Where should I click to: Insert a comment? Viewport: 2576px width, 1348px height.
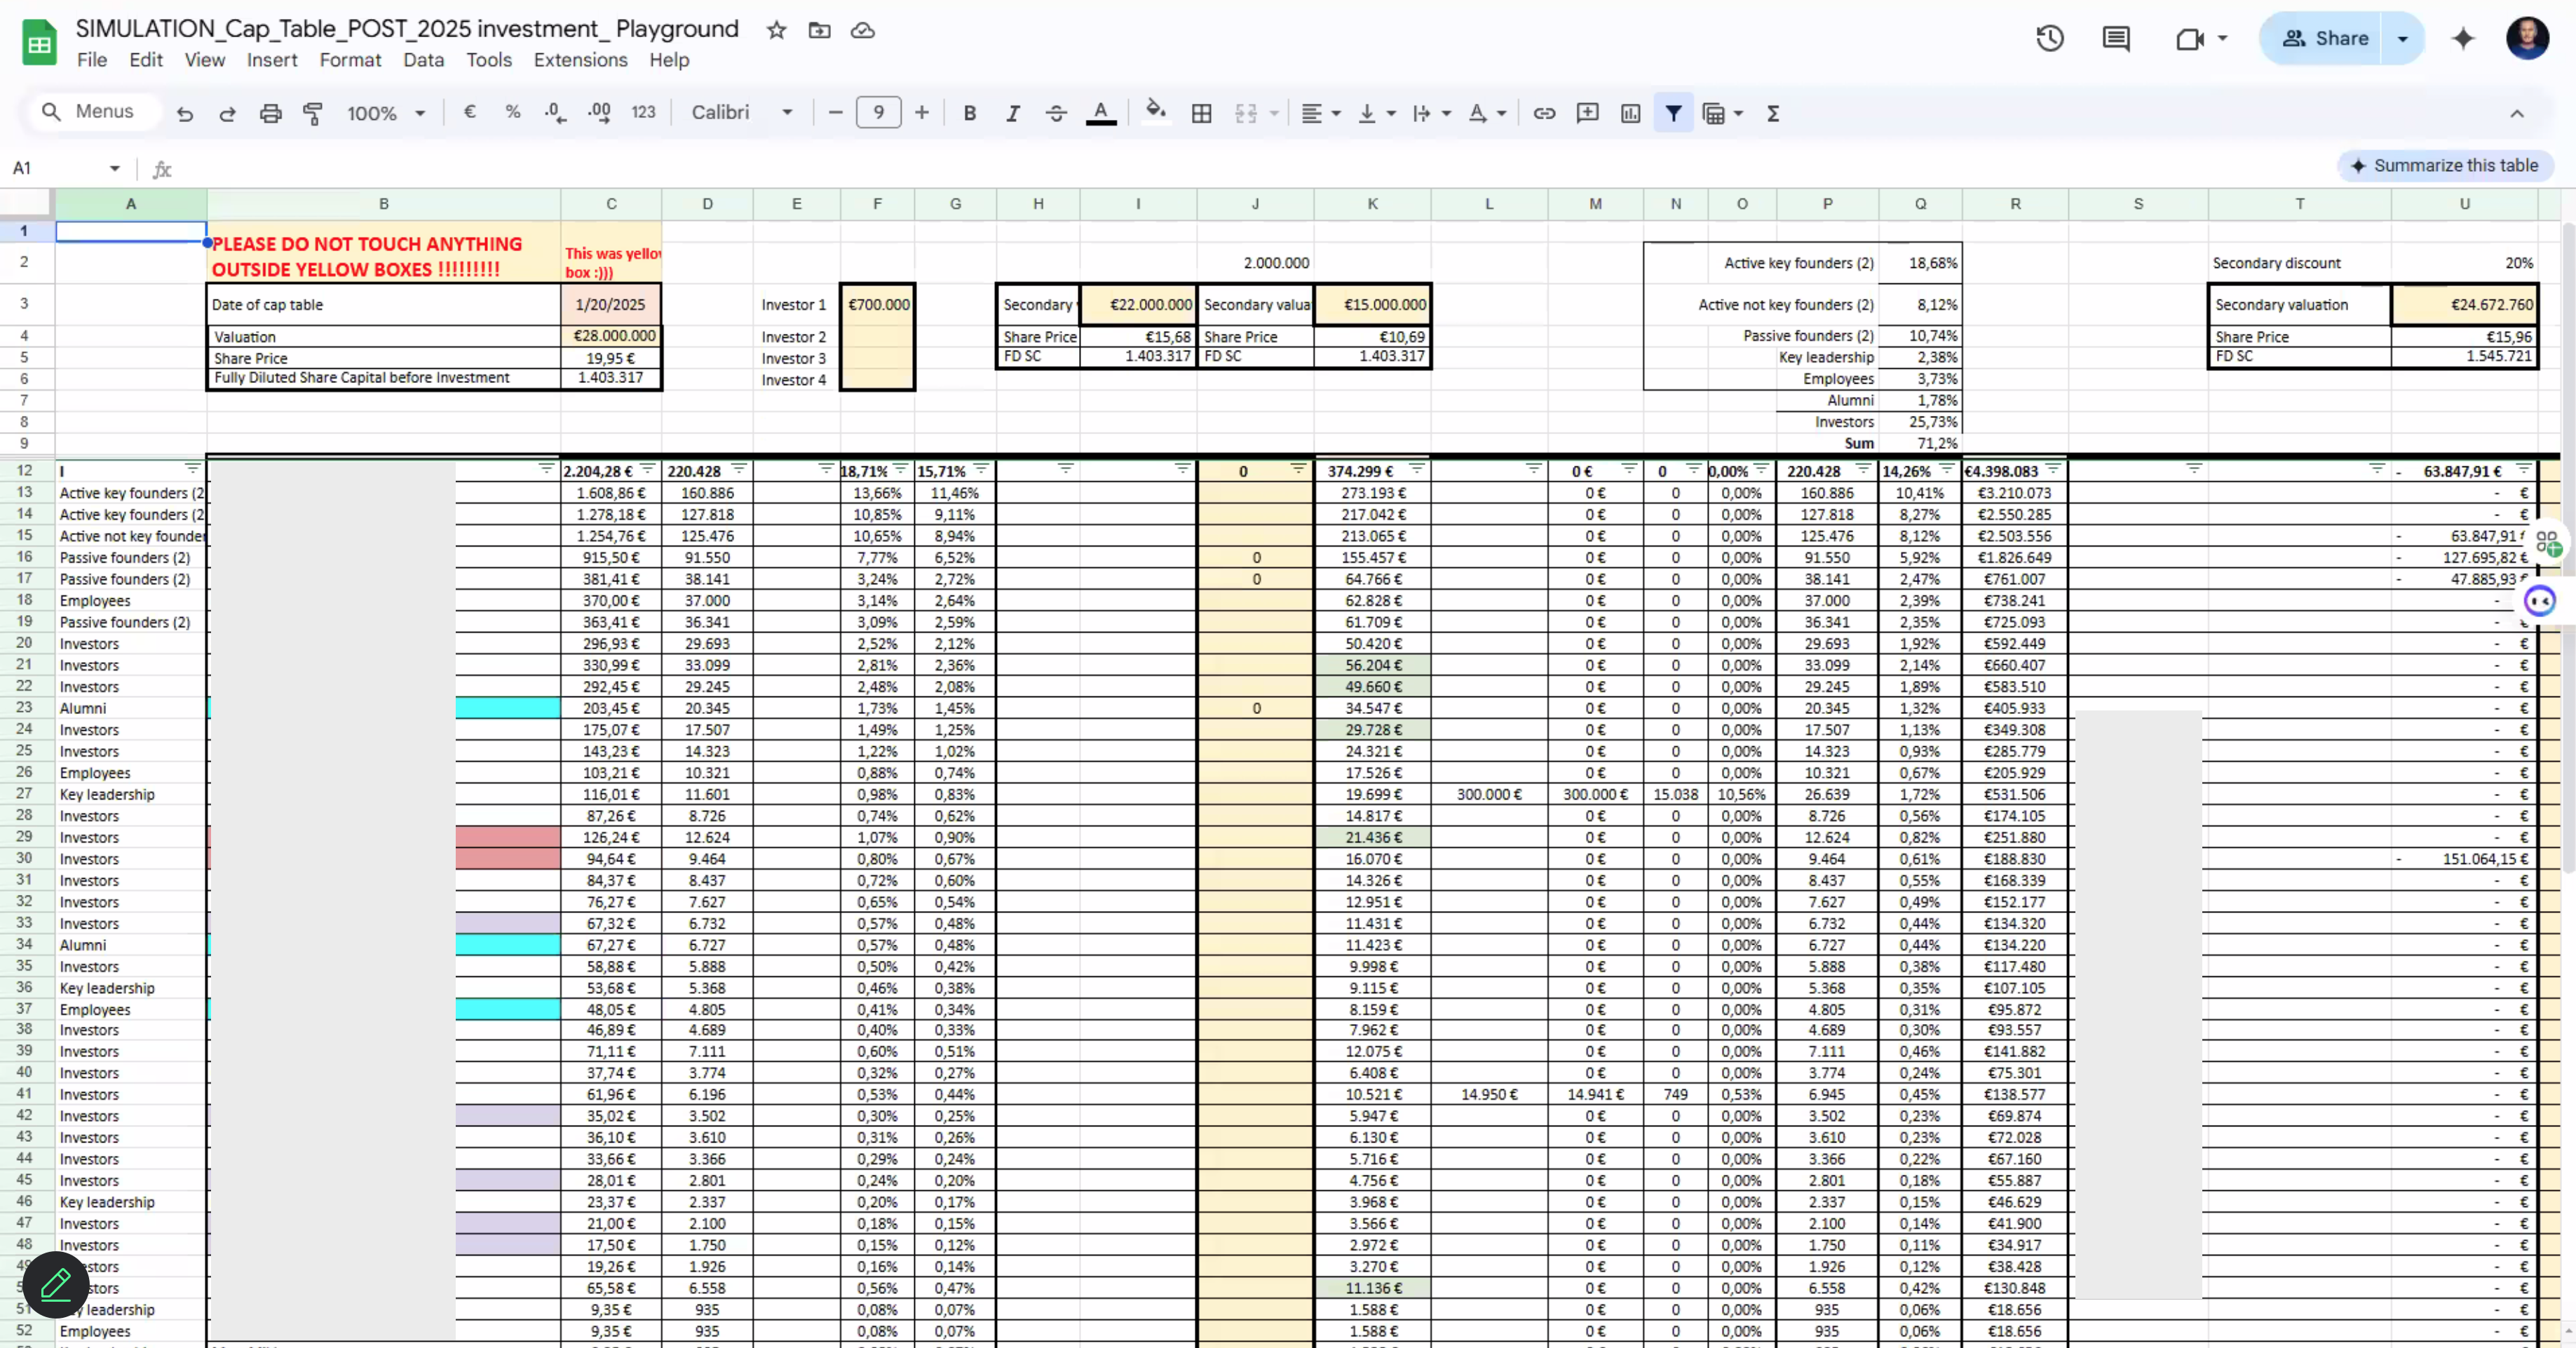tap(1587, 114)
